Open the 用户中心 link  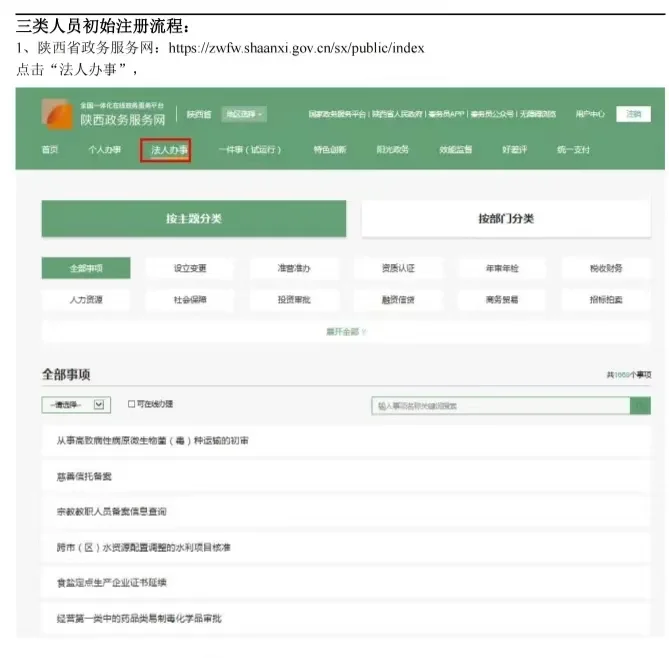click(590, 114)
